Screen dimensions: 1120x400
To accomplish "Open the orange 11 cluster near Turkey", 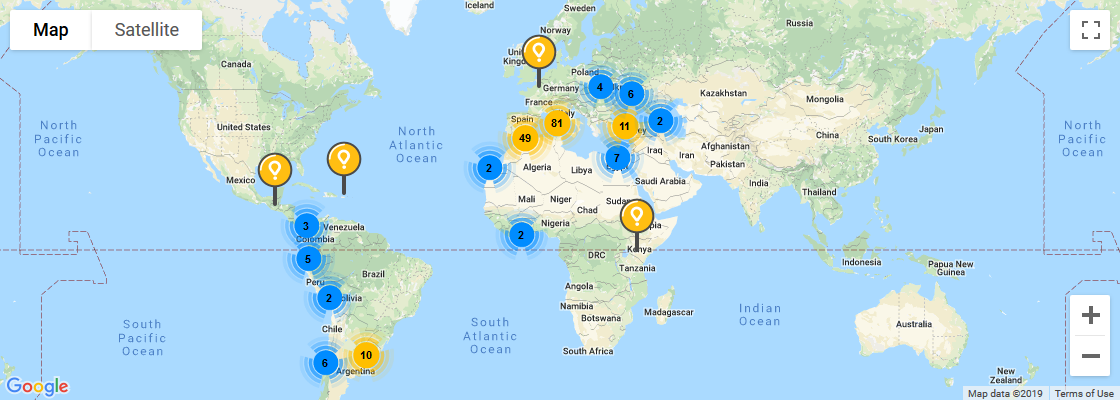I will tap(625, 126).
